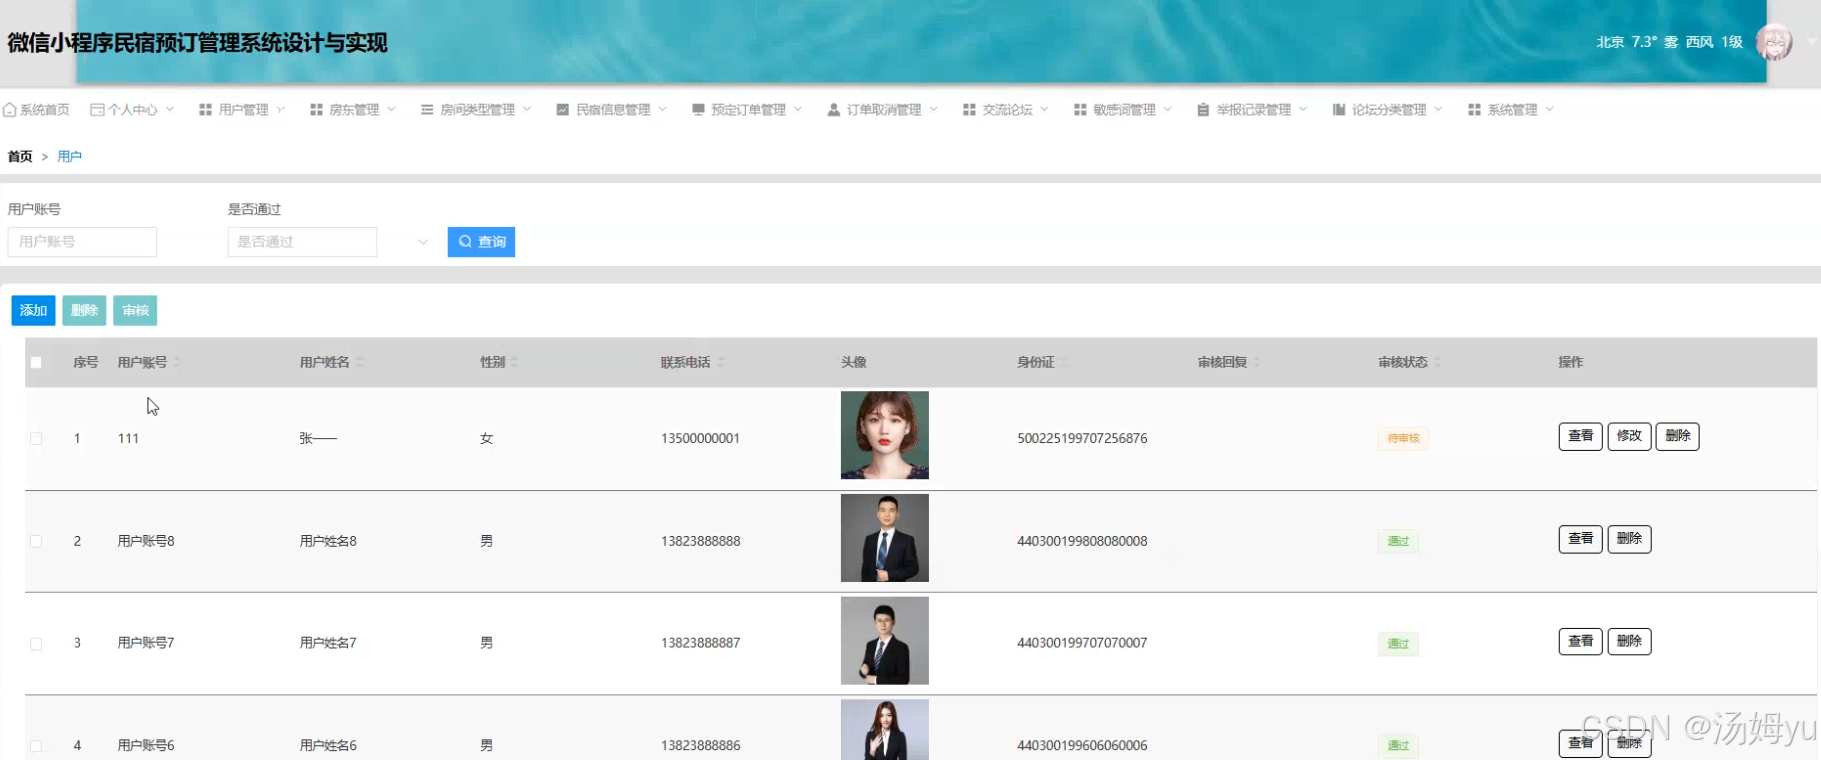
Task: Expand the 房间类型管理 menu chevron
Action: [527, 110]
